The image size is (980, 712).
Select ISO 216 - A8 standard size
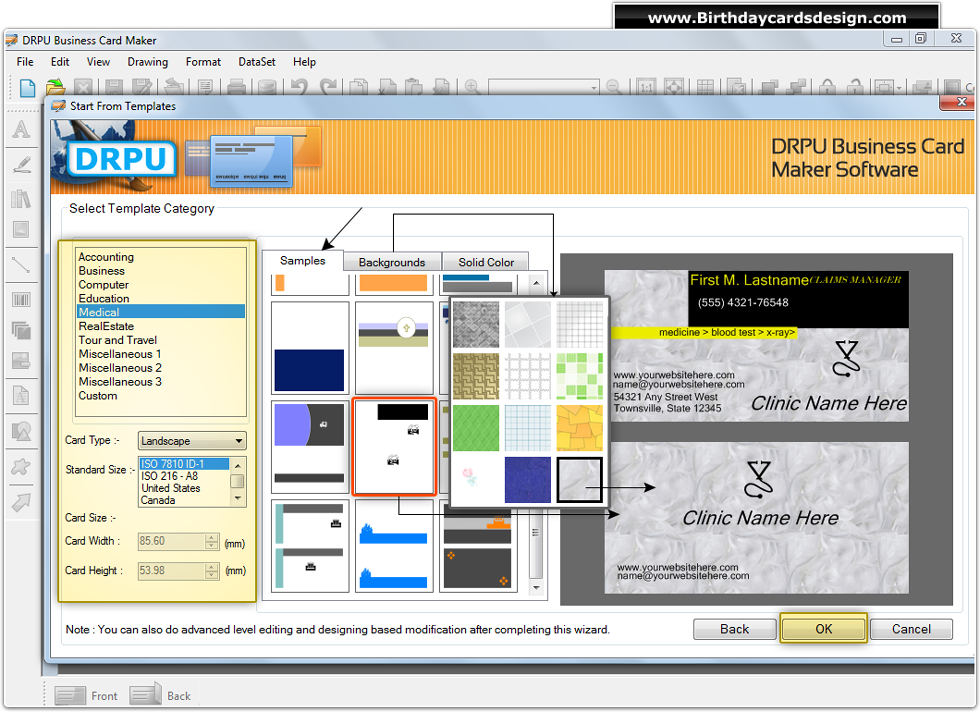pyautogui.click(x=169, y=476)
